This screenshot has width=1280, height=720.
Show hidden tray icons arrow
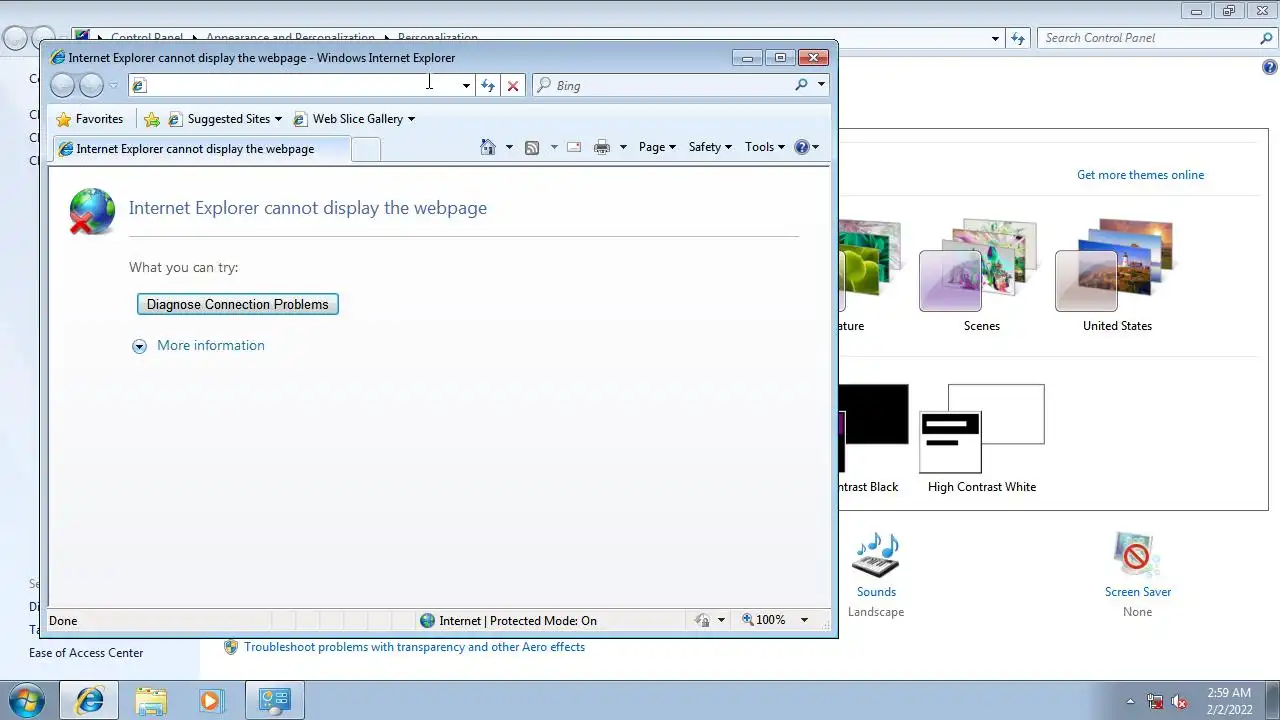(1131, 701)
